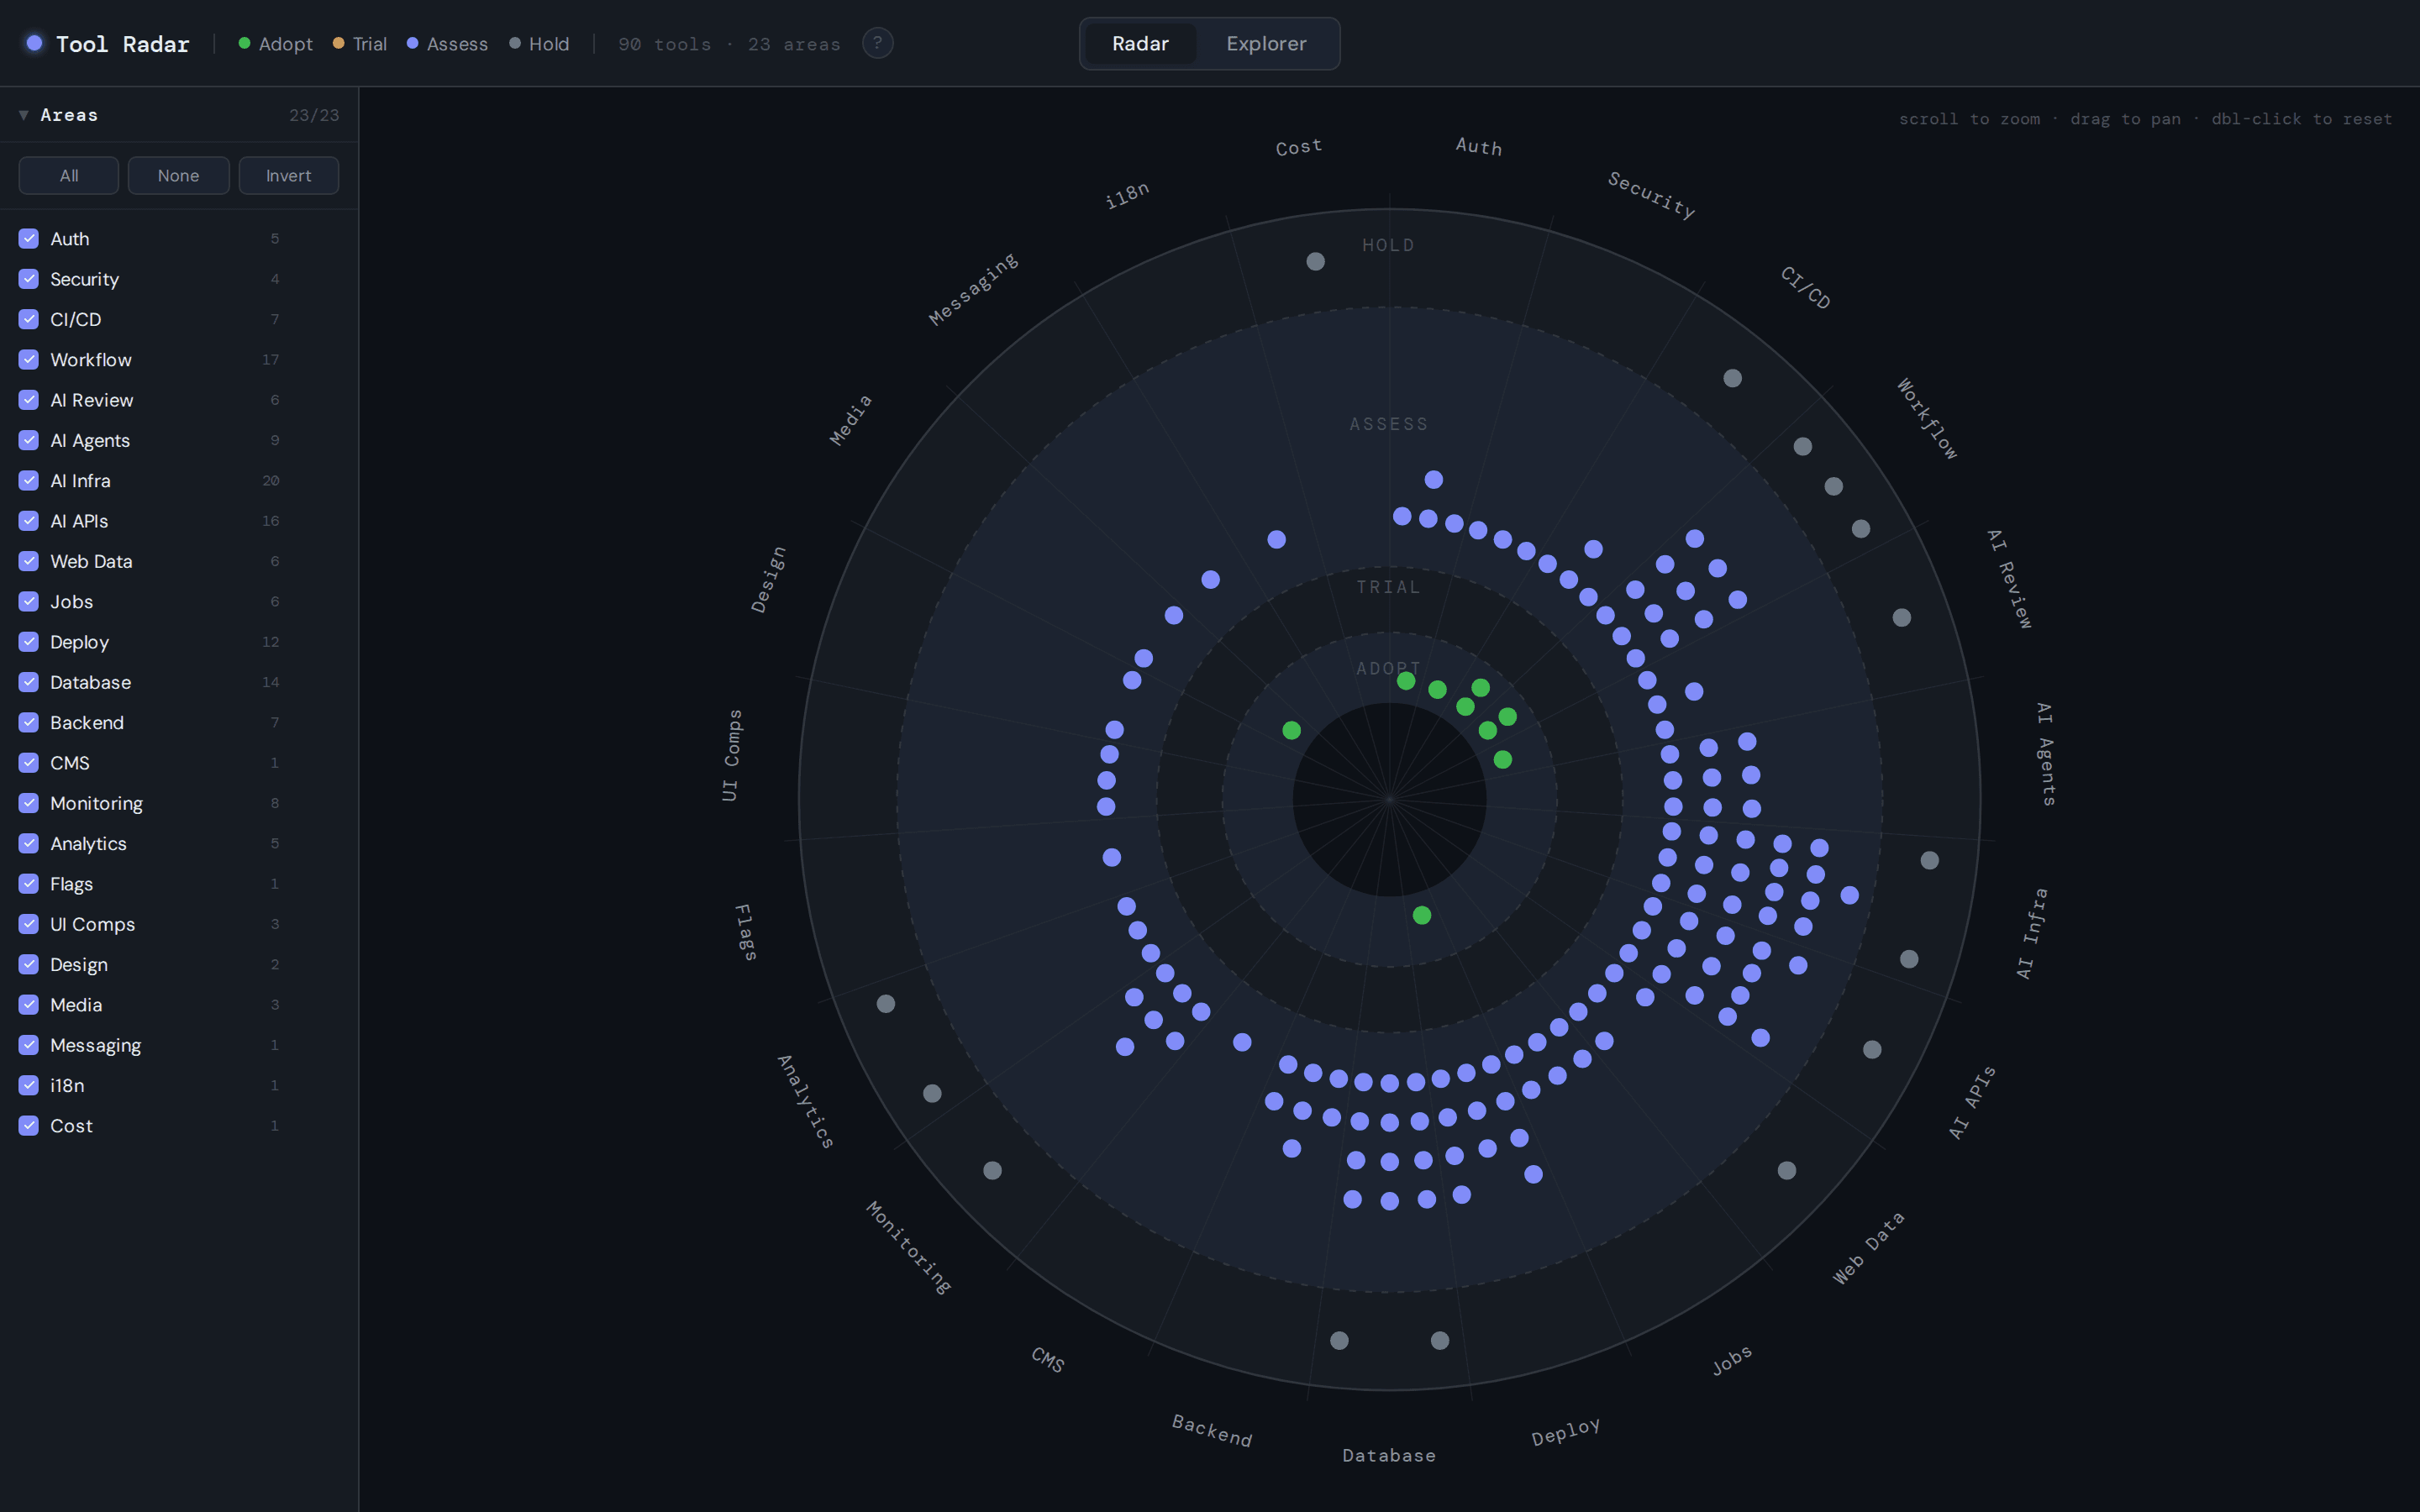
Task: Select the lone green Adopt dot below radar center
Action: pyautogui.click(x=1422, y=915)
